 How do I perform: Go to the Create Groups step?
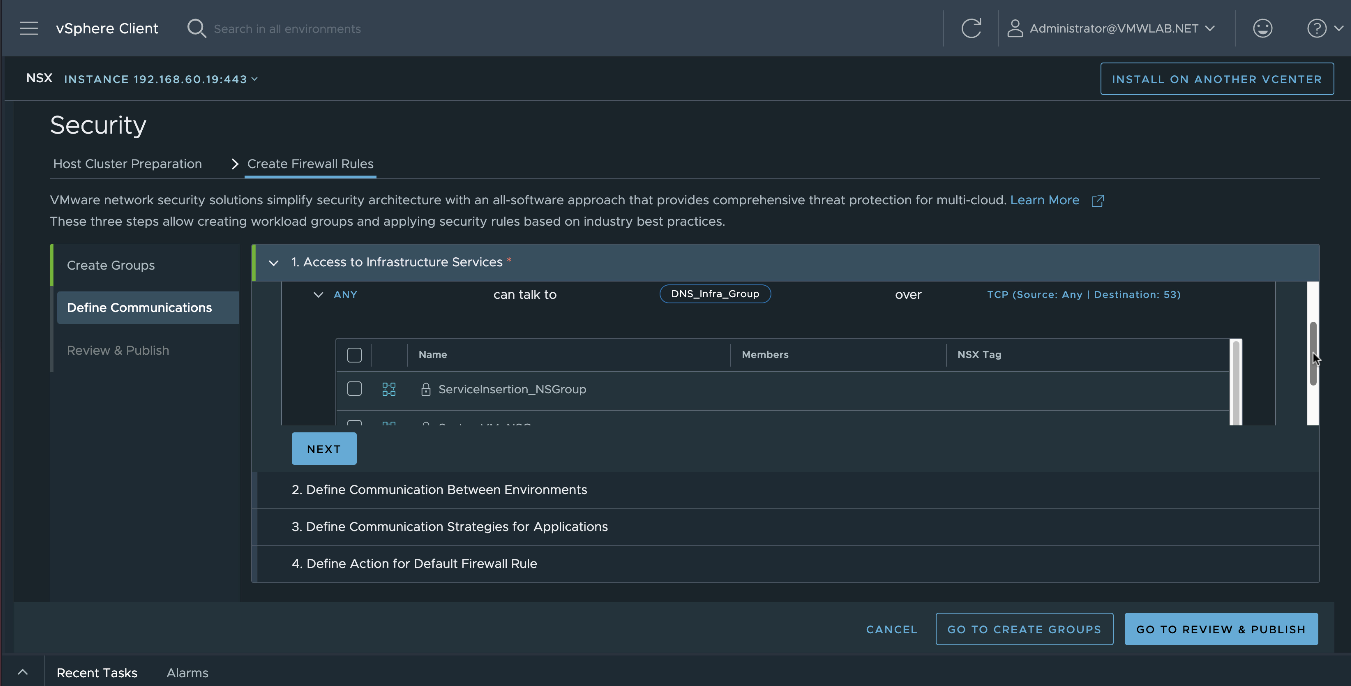pyautogui.click(x=147, y=265)
